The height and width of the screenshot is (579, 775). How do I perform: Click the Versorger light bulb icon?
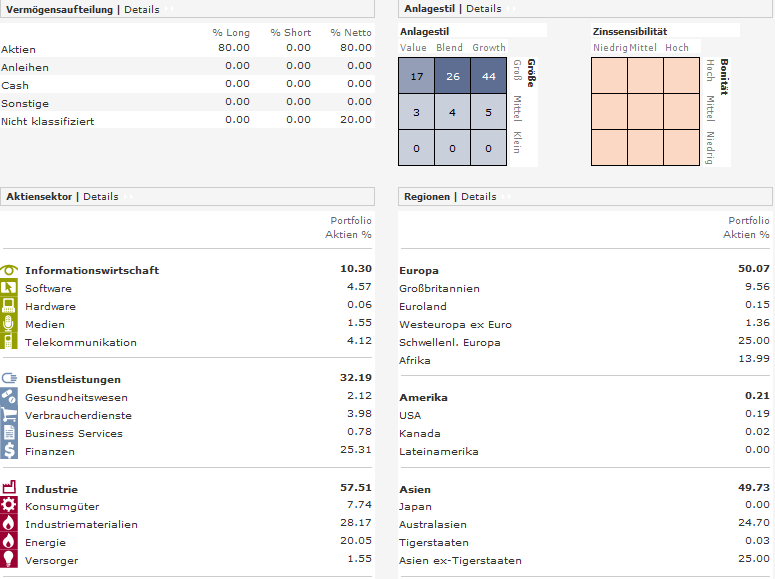pos(8,559)
